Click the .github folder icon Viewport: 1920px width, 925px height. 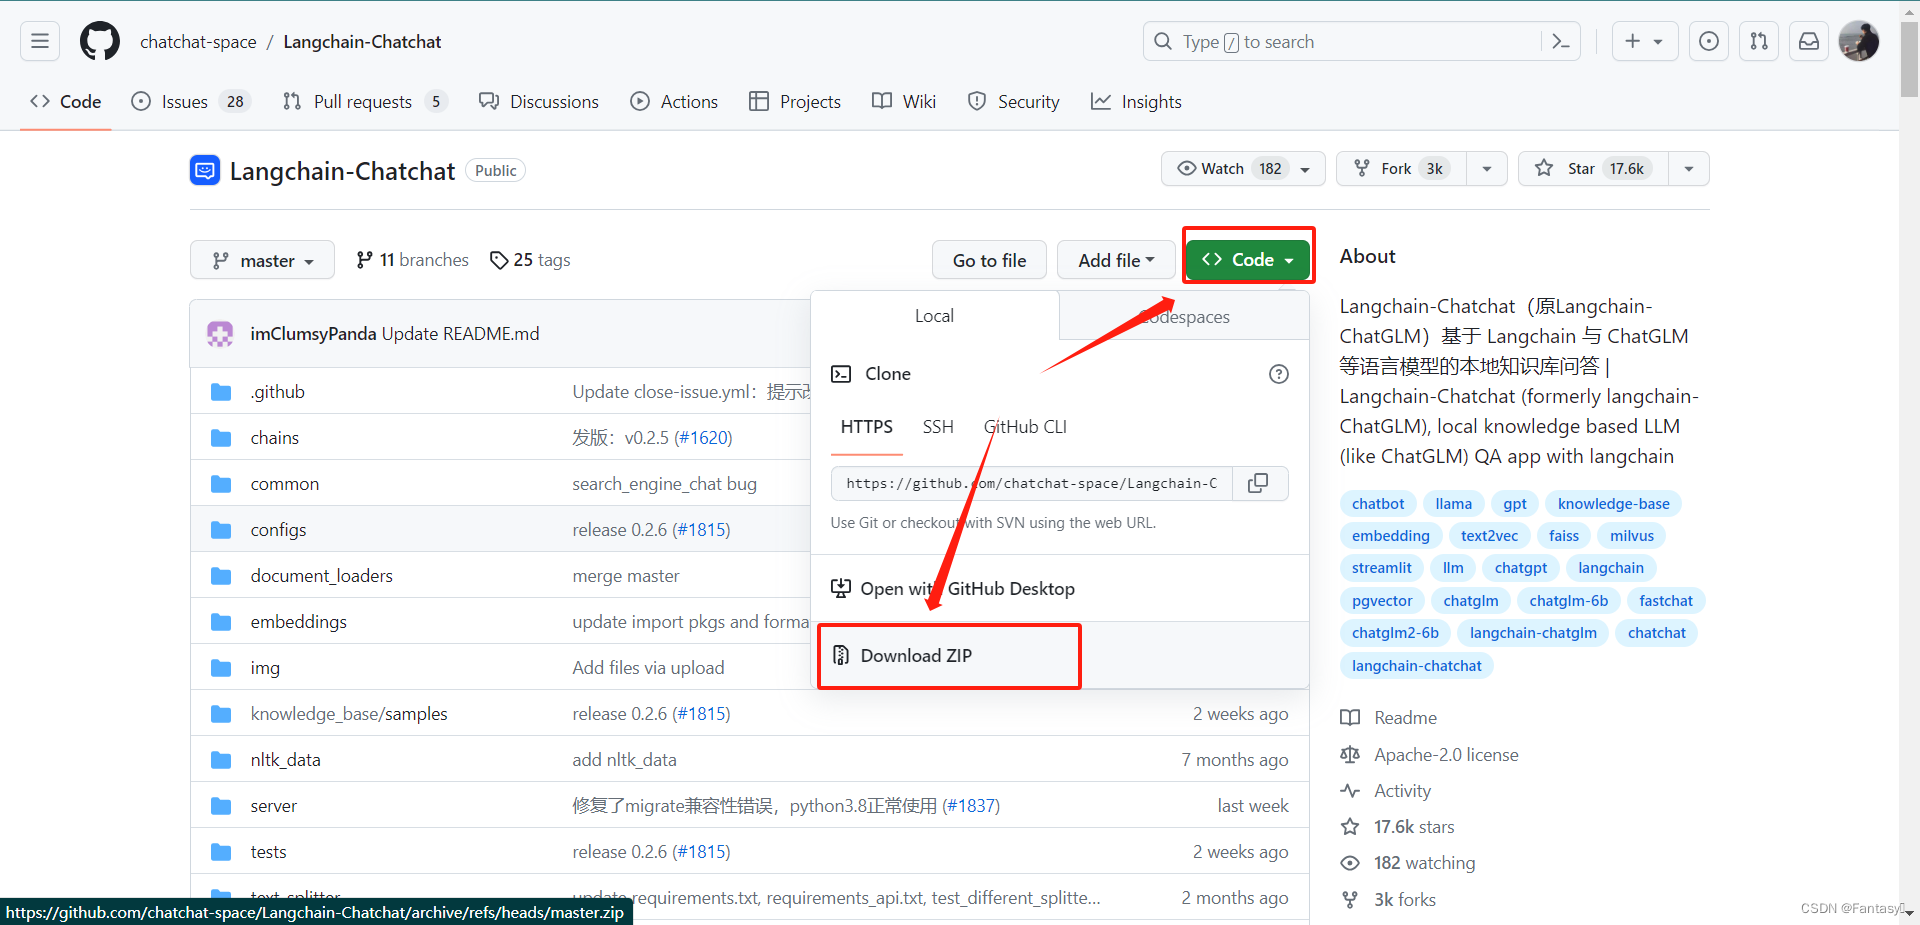point(221,392)
